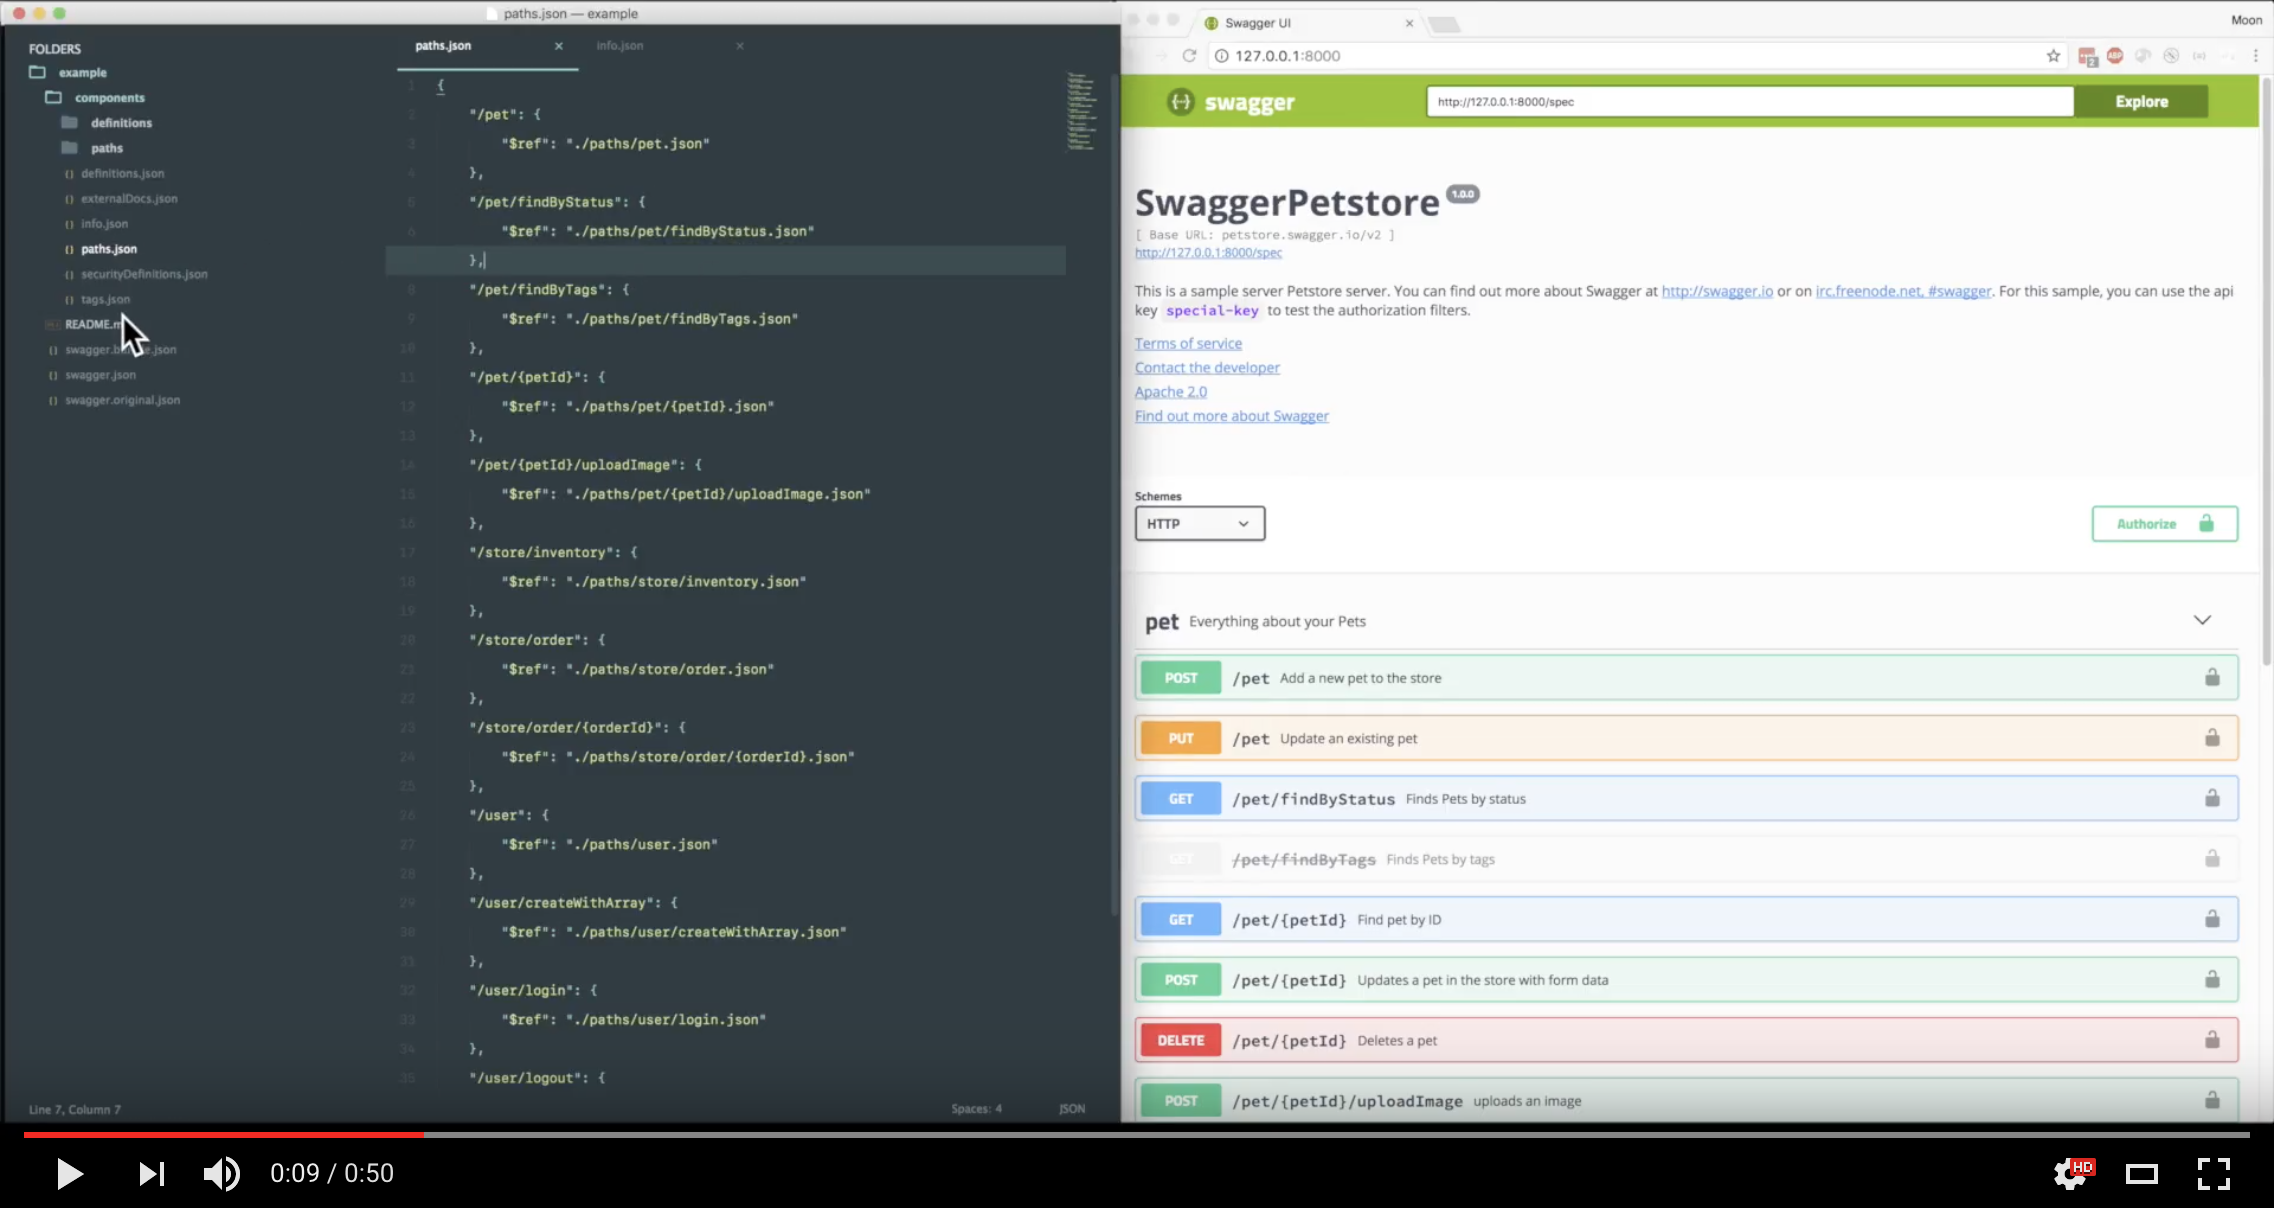
Task: Click the Swagger logo icon
Action: click(1181, 102)
